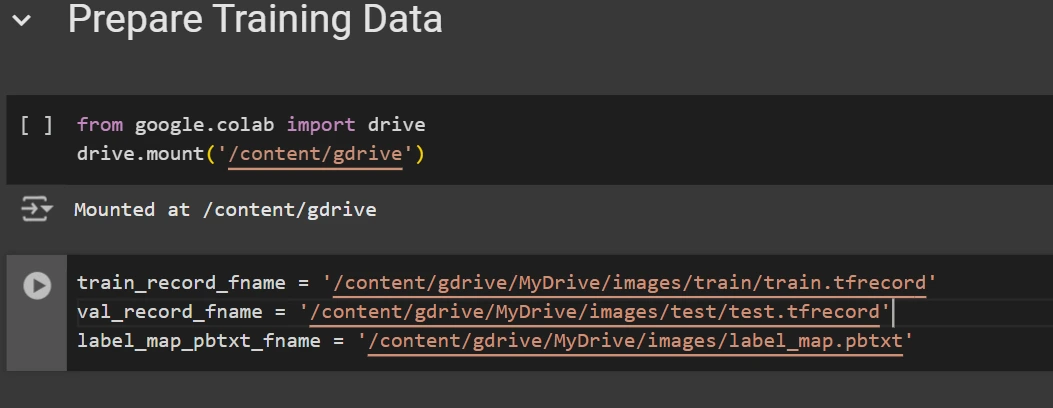Click the 'import' keyword in first cell
Image resolution: width=1053 pixels, height=408 pixels.
point(321,125)
